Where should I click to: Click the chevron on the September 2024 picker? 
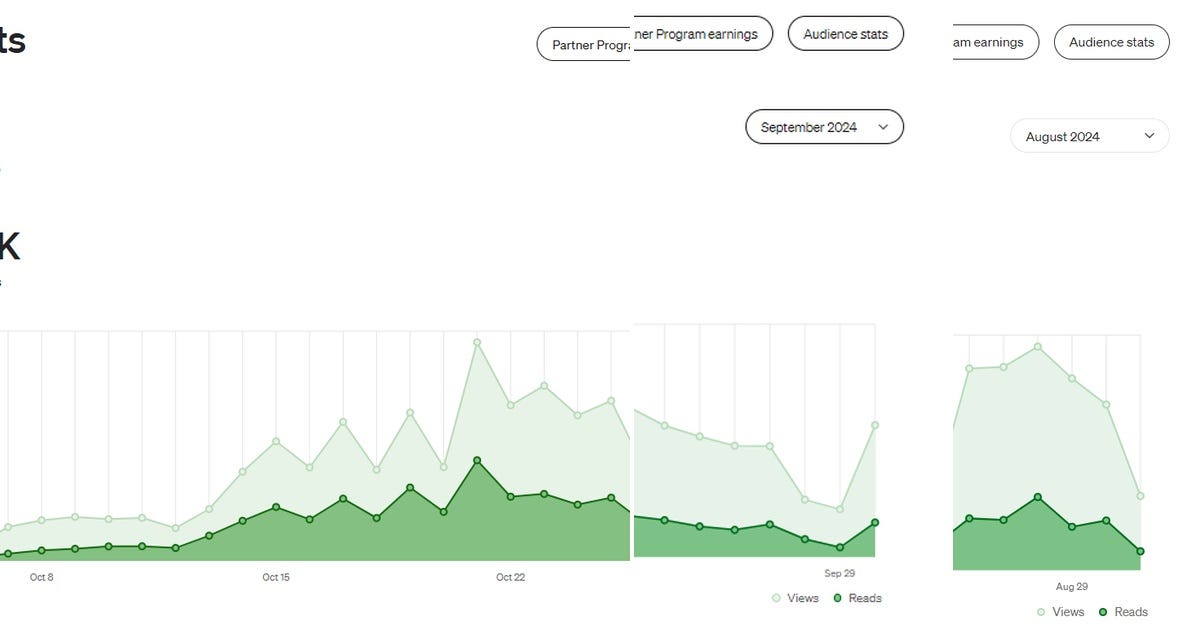coord(883,127)
